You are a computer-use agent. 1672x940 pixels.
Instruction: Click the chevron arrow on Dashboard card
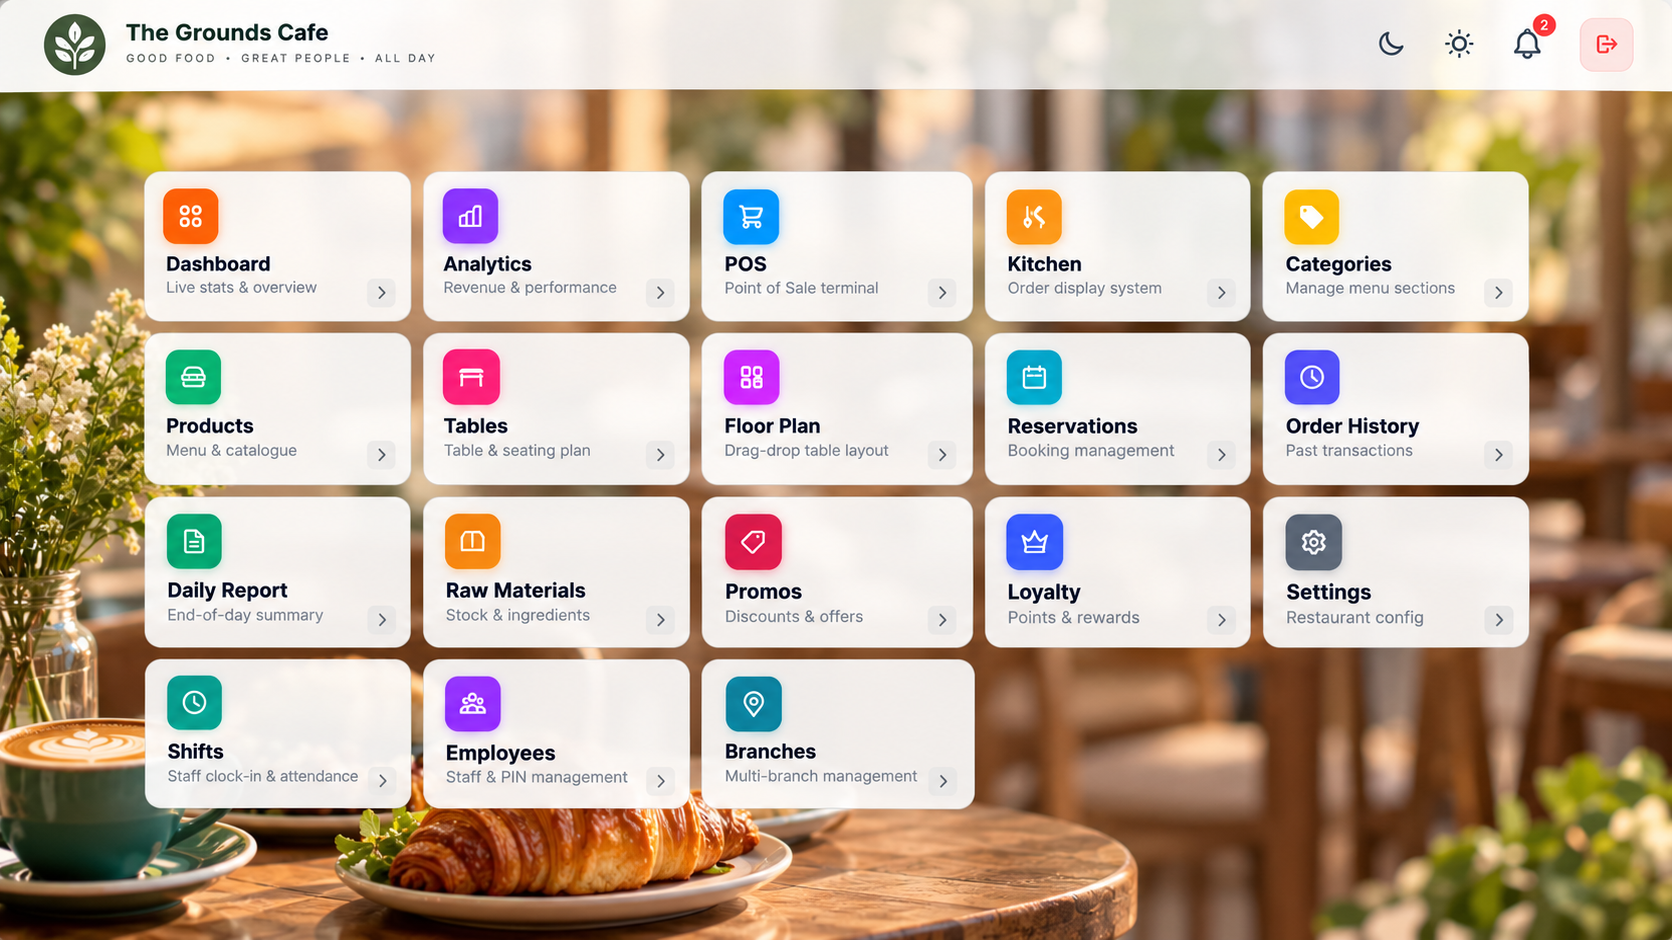pos(381,293)
